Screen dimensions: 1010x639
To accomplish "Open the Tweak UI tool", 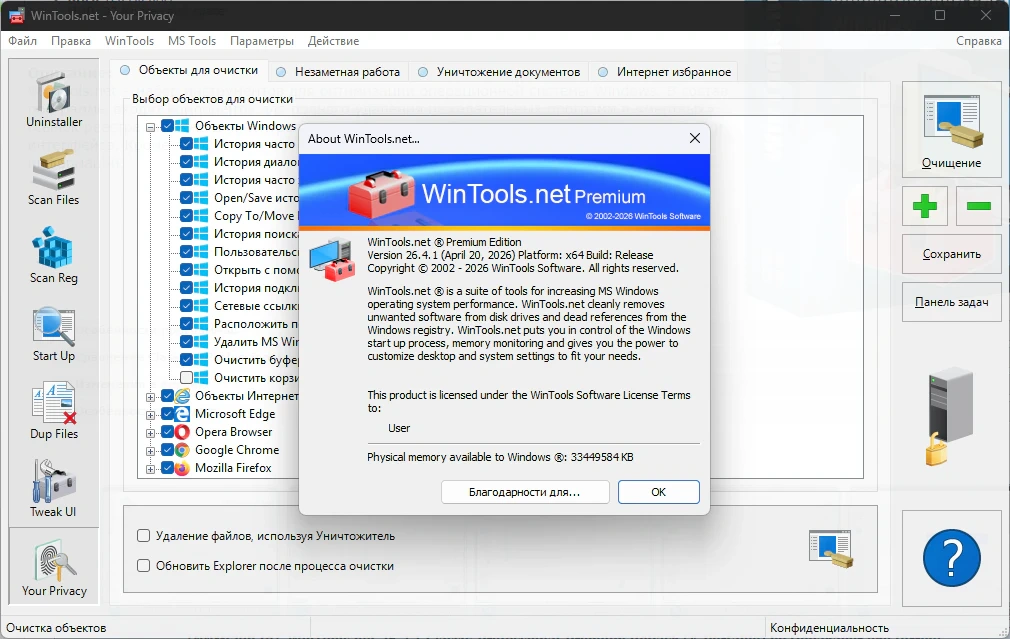I will pyautogui.click(x=54, y=490).
